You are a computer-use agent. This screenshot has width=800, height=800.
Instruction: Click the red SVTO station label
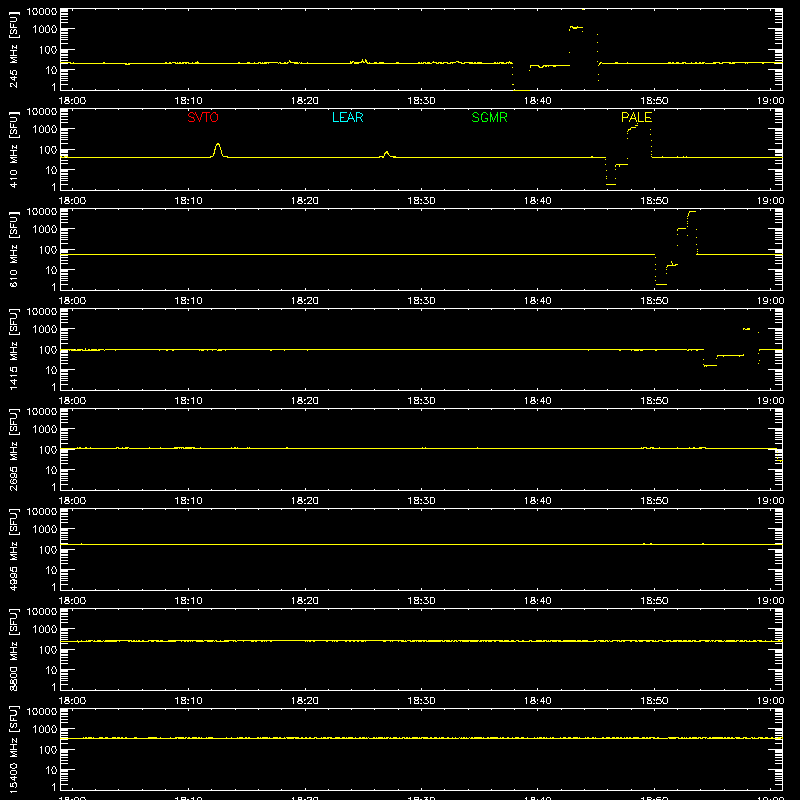click(203, 117)
